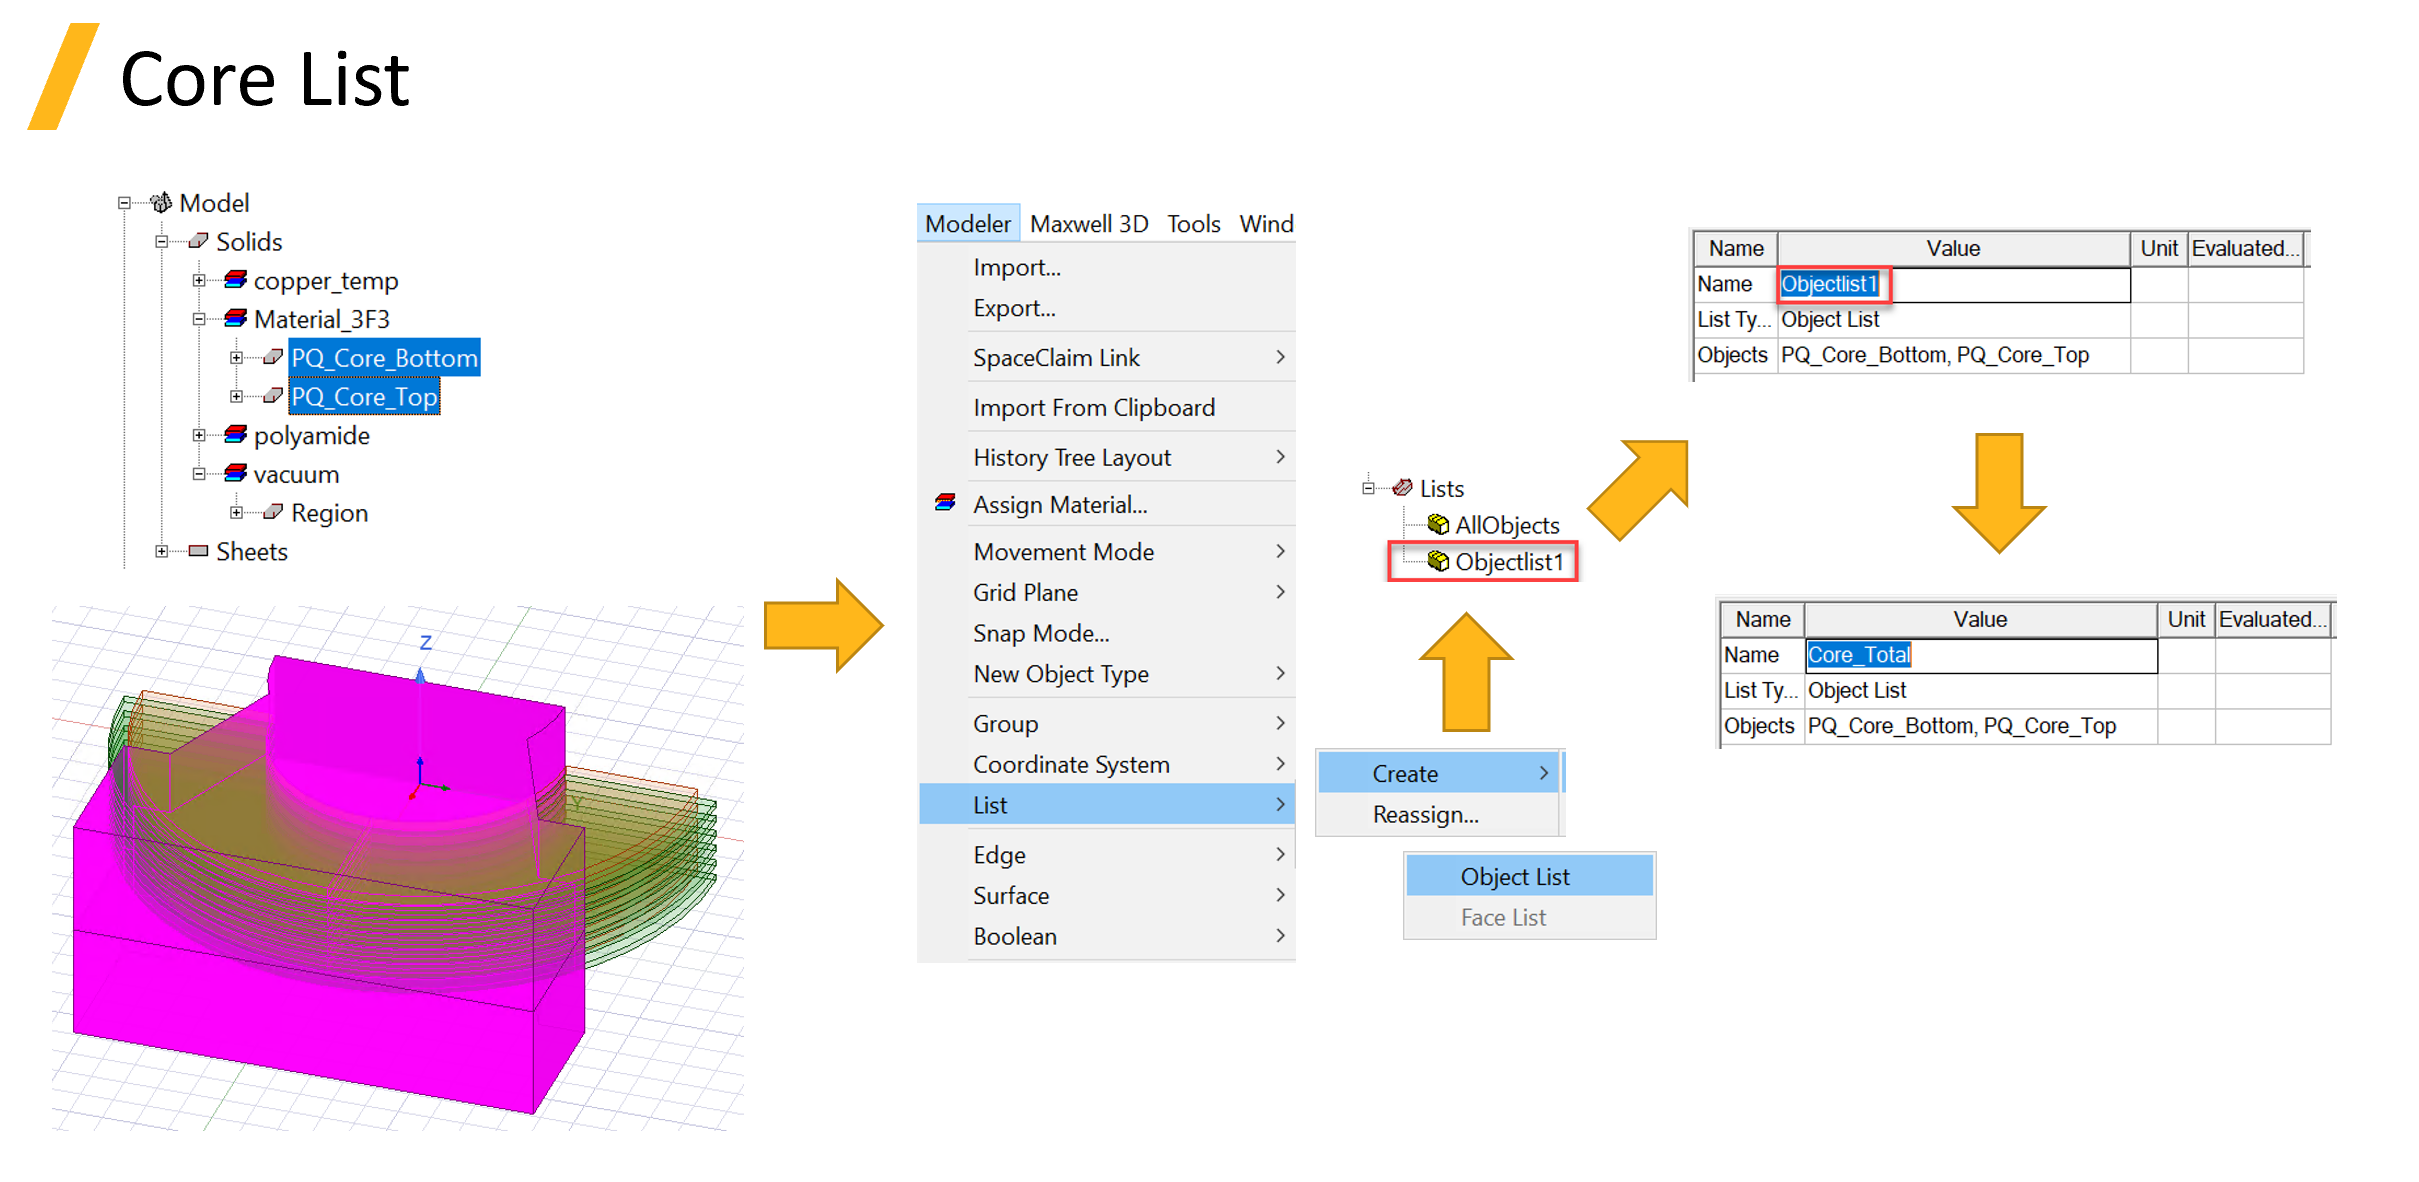Expand the Sheets tree node
Viewport: 2419px width, 1182px height.
[161, 551]
